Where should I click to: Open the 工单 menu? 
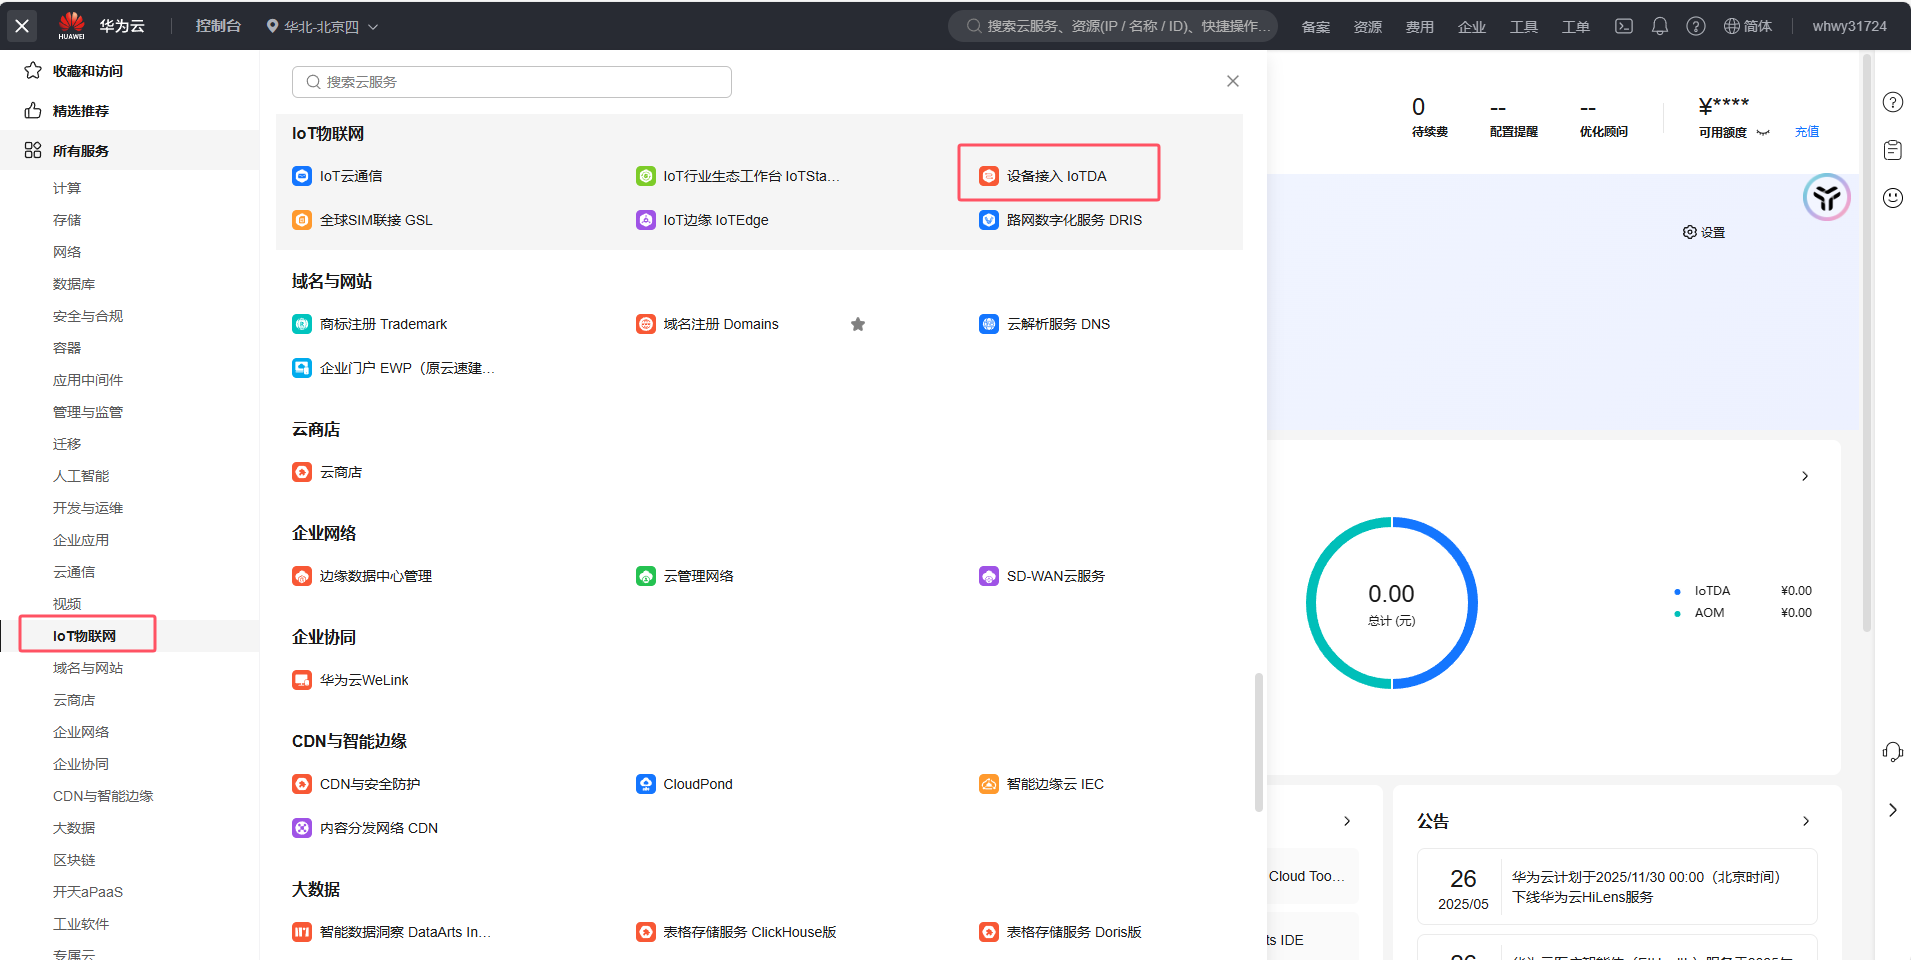pyautogui.click(x=1576, y=26)
